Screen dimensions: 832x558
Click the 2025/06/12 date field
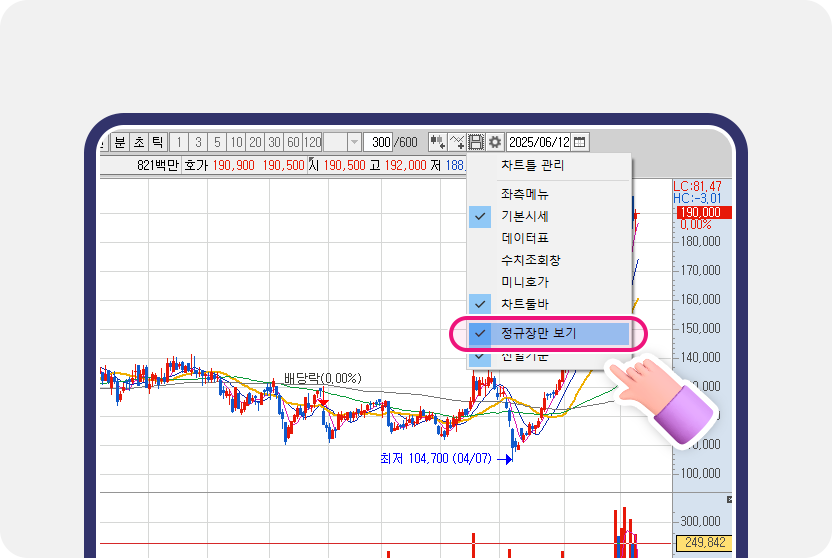539,142
